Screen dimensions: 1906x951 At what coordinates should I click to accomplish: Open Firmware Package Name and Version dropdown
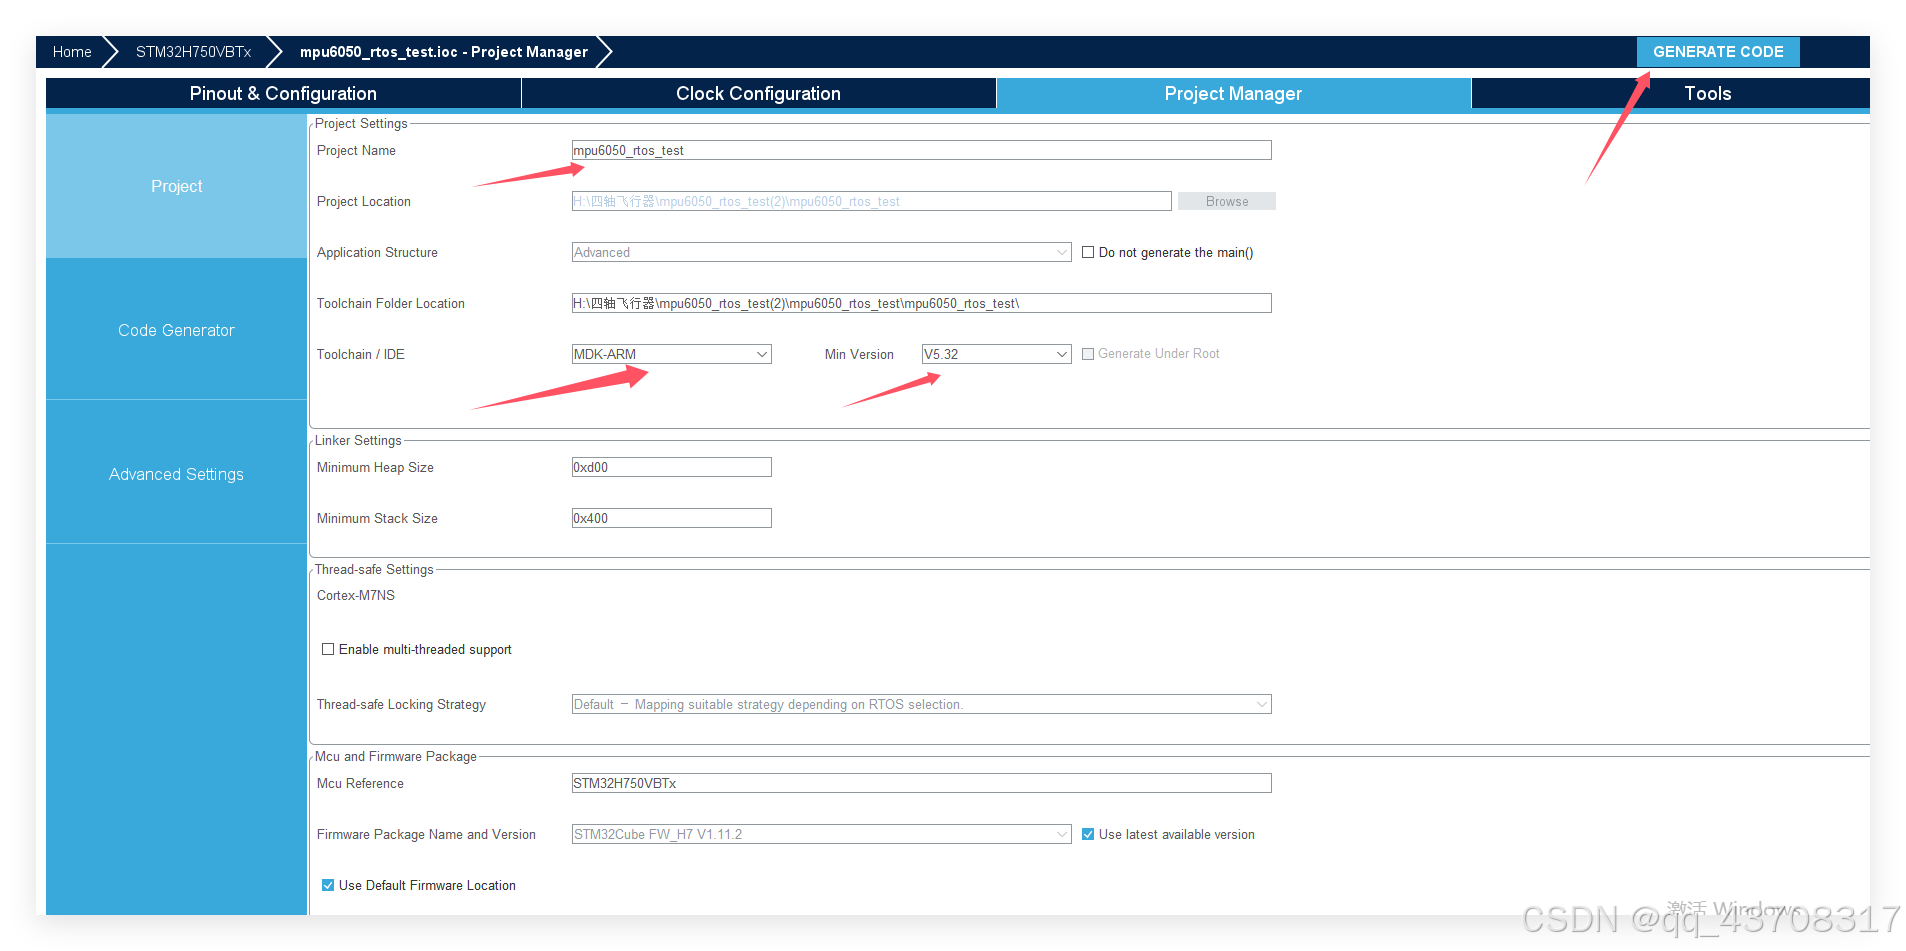tap(821, 834)
